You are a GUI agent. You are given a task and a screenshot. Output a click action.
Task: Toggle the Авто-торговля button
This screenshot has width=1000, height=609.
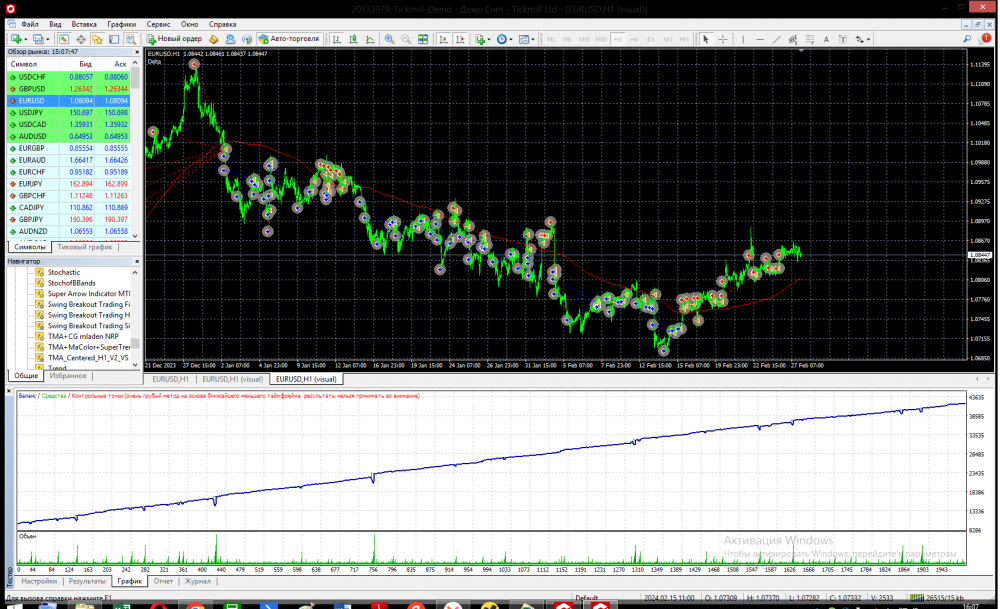tap(289, 39)
